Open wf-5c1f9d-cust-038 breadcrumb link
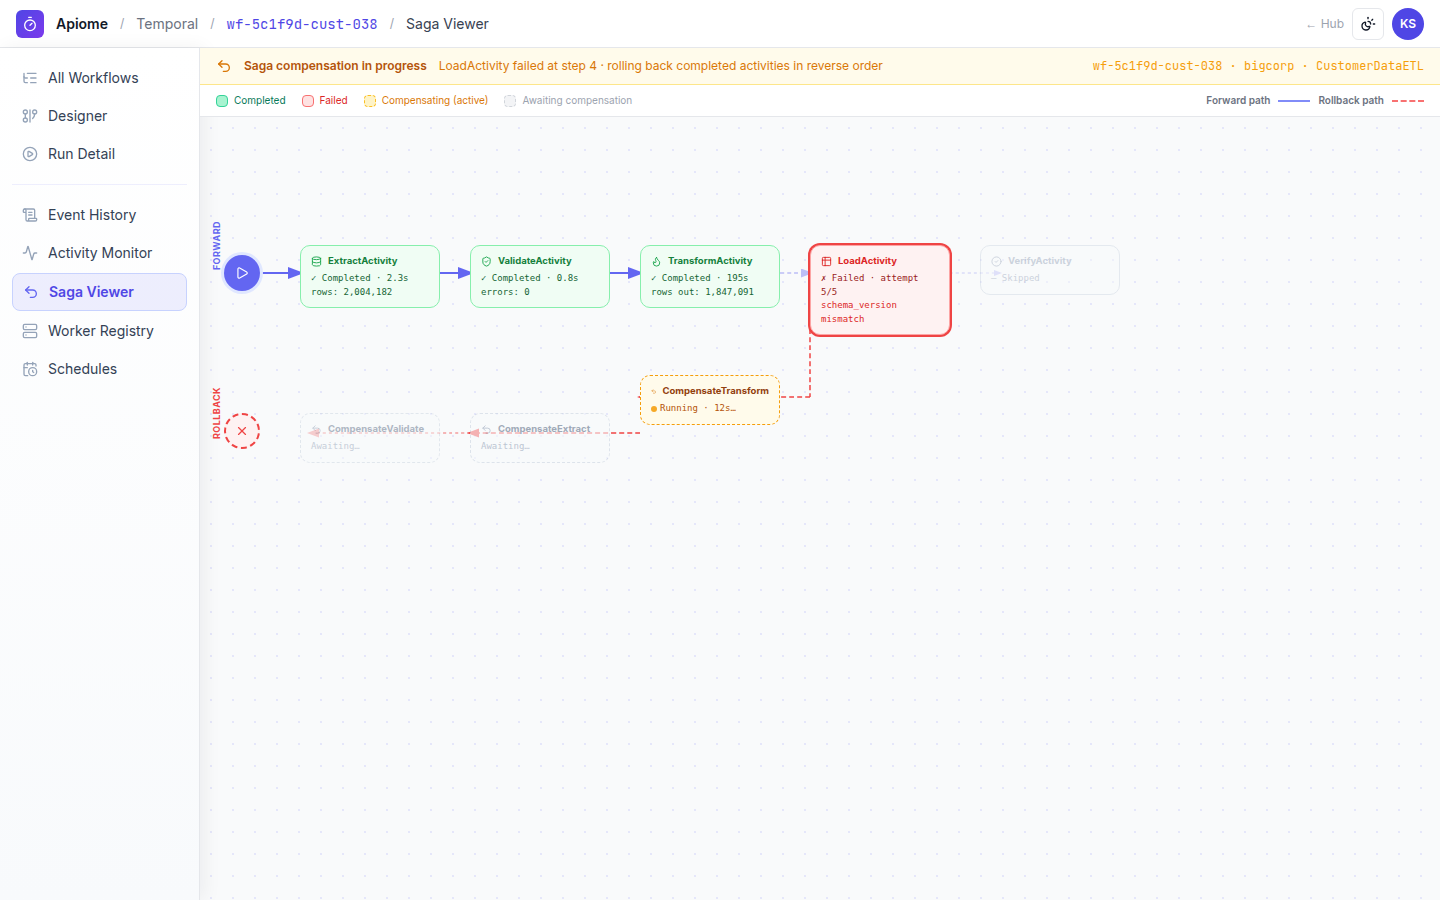This screenshot has width=1440, height=900. coord(302,24)
